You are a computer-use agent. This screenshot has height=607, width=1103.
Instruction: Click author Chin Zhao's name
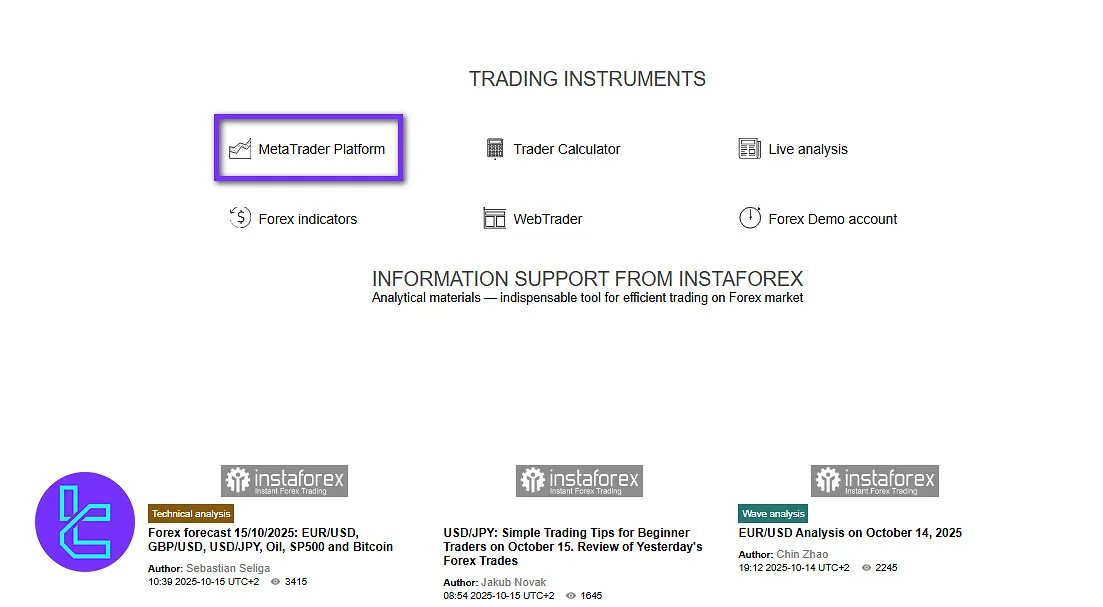pyautogui.click(x=805, y=554)
